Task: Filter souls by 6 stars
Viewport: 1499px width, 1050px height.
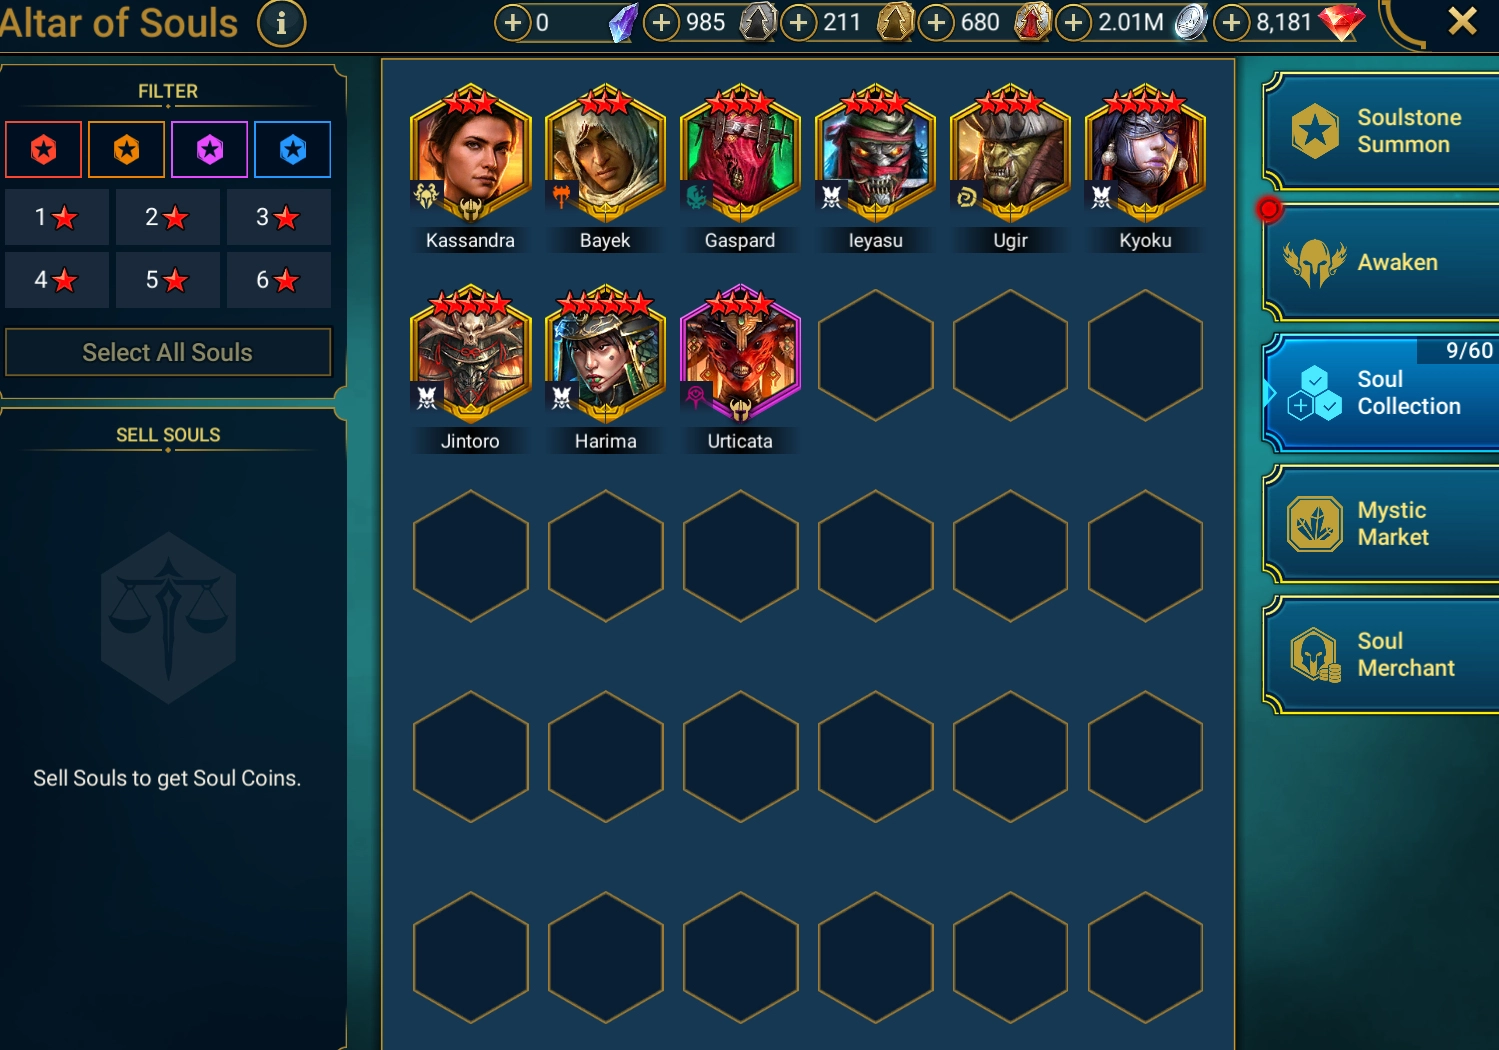Action: pos(278,280)
